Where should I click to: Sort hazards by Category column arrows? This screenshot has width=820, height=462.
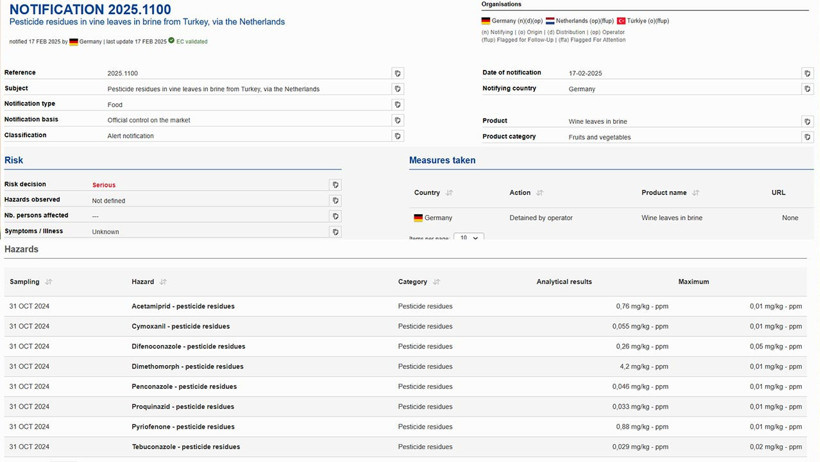click(x=436, y=282)
